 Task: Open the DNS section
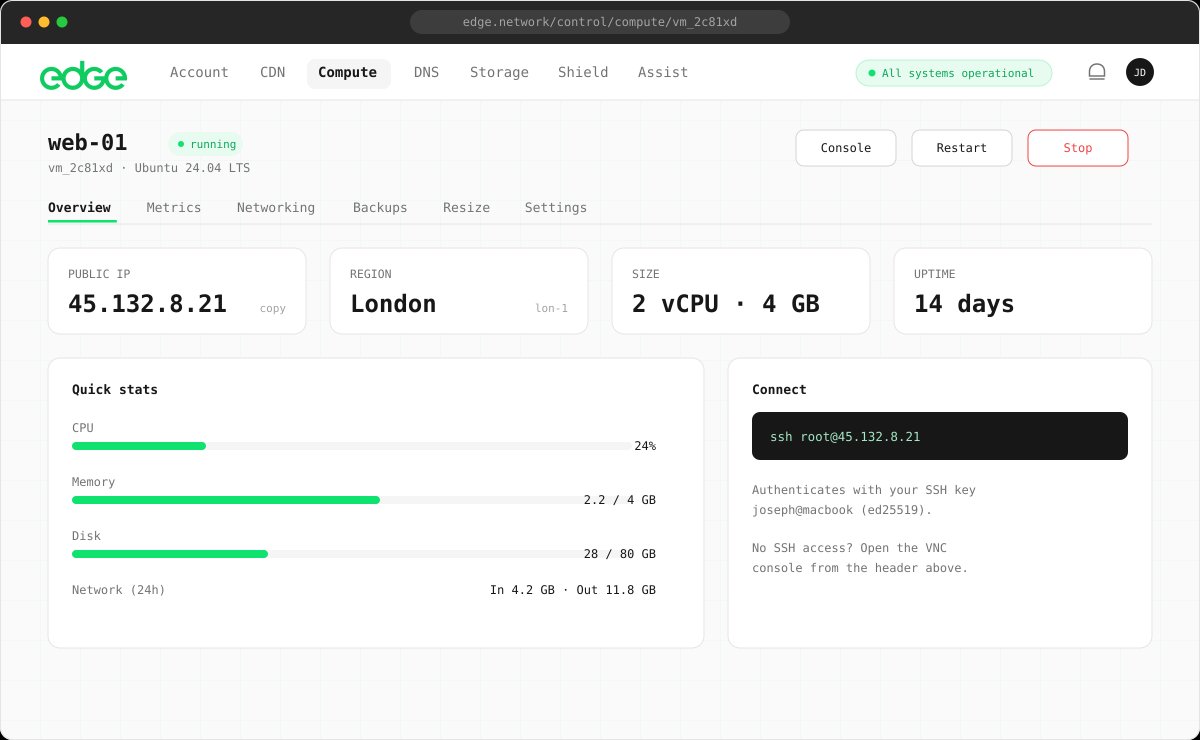click(426, 73)
